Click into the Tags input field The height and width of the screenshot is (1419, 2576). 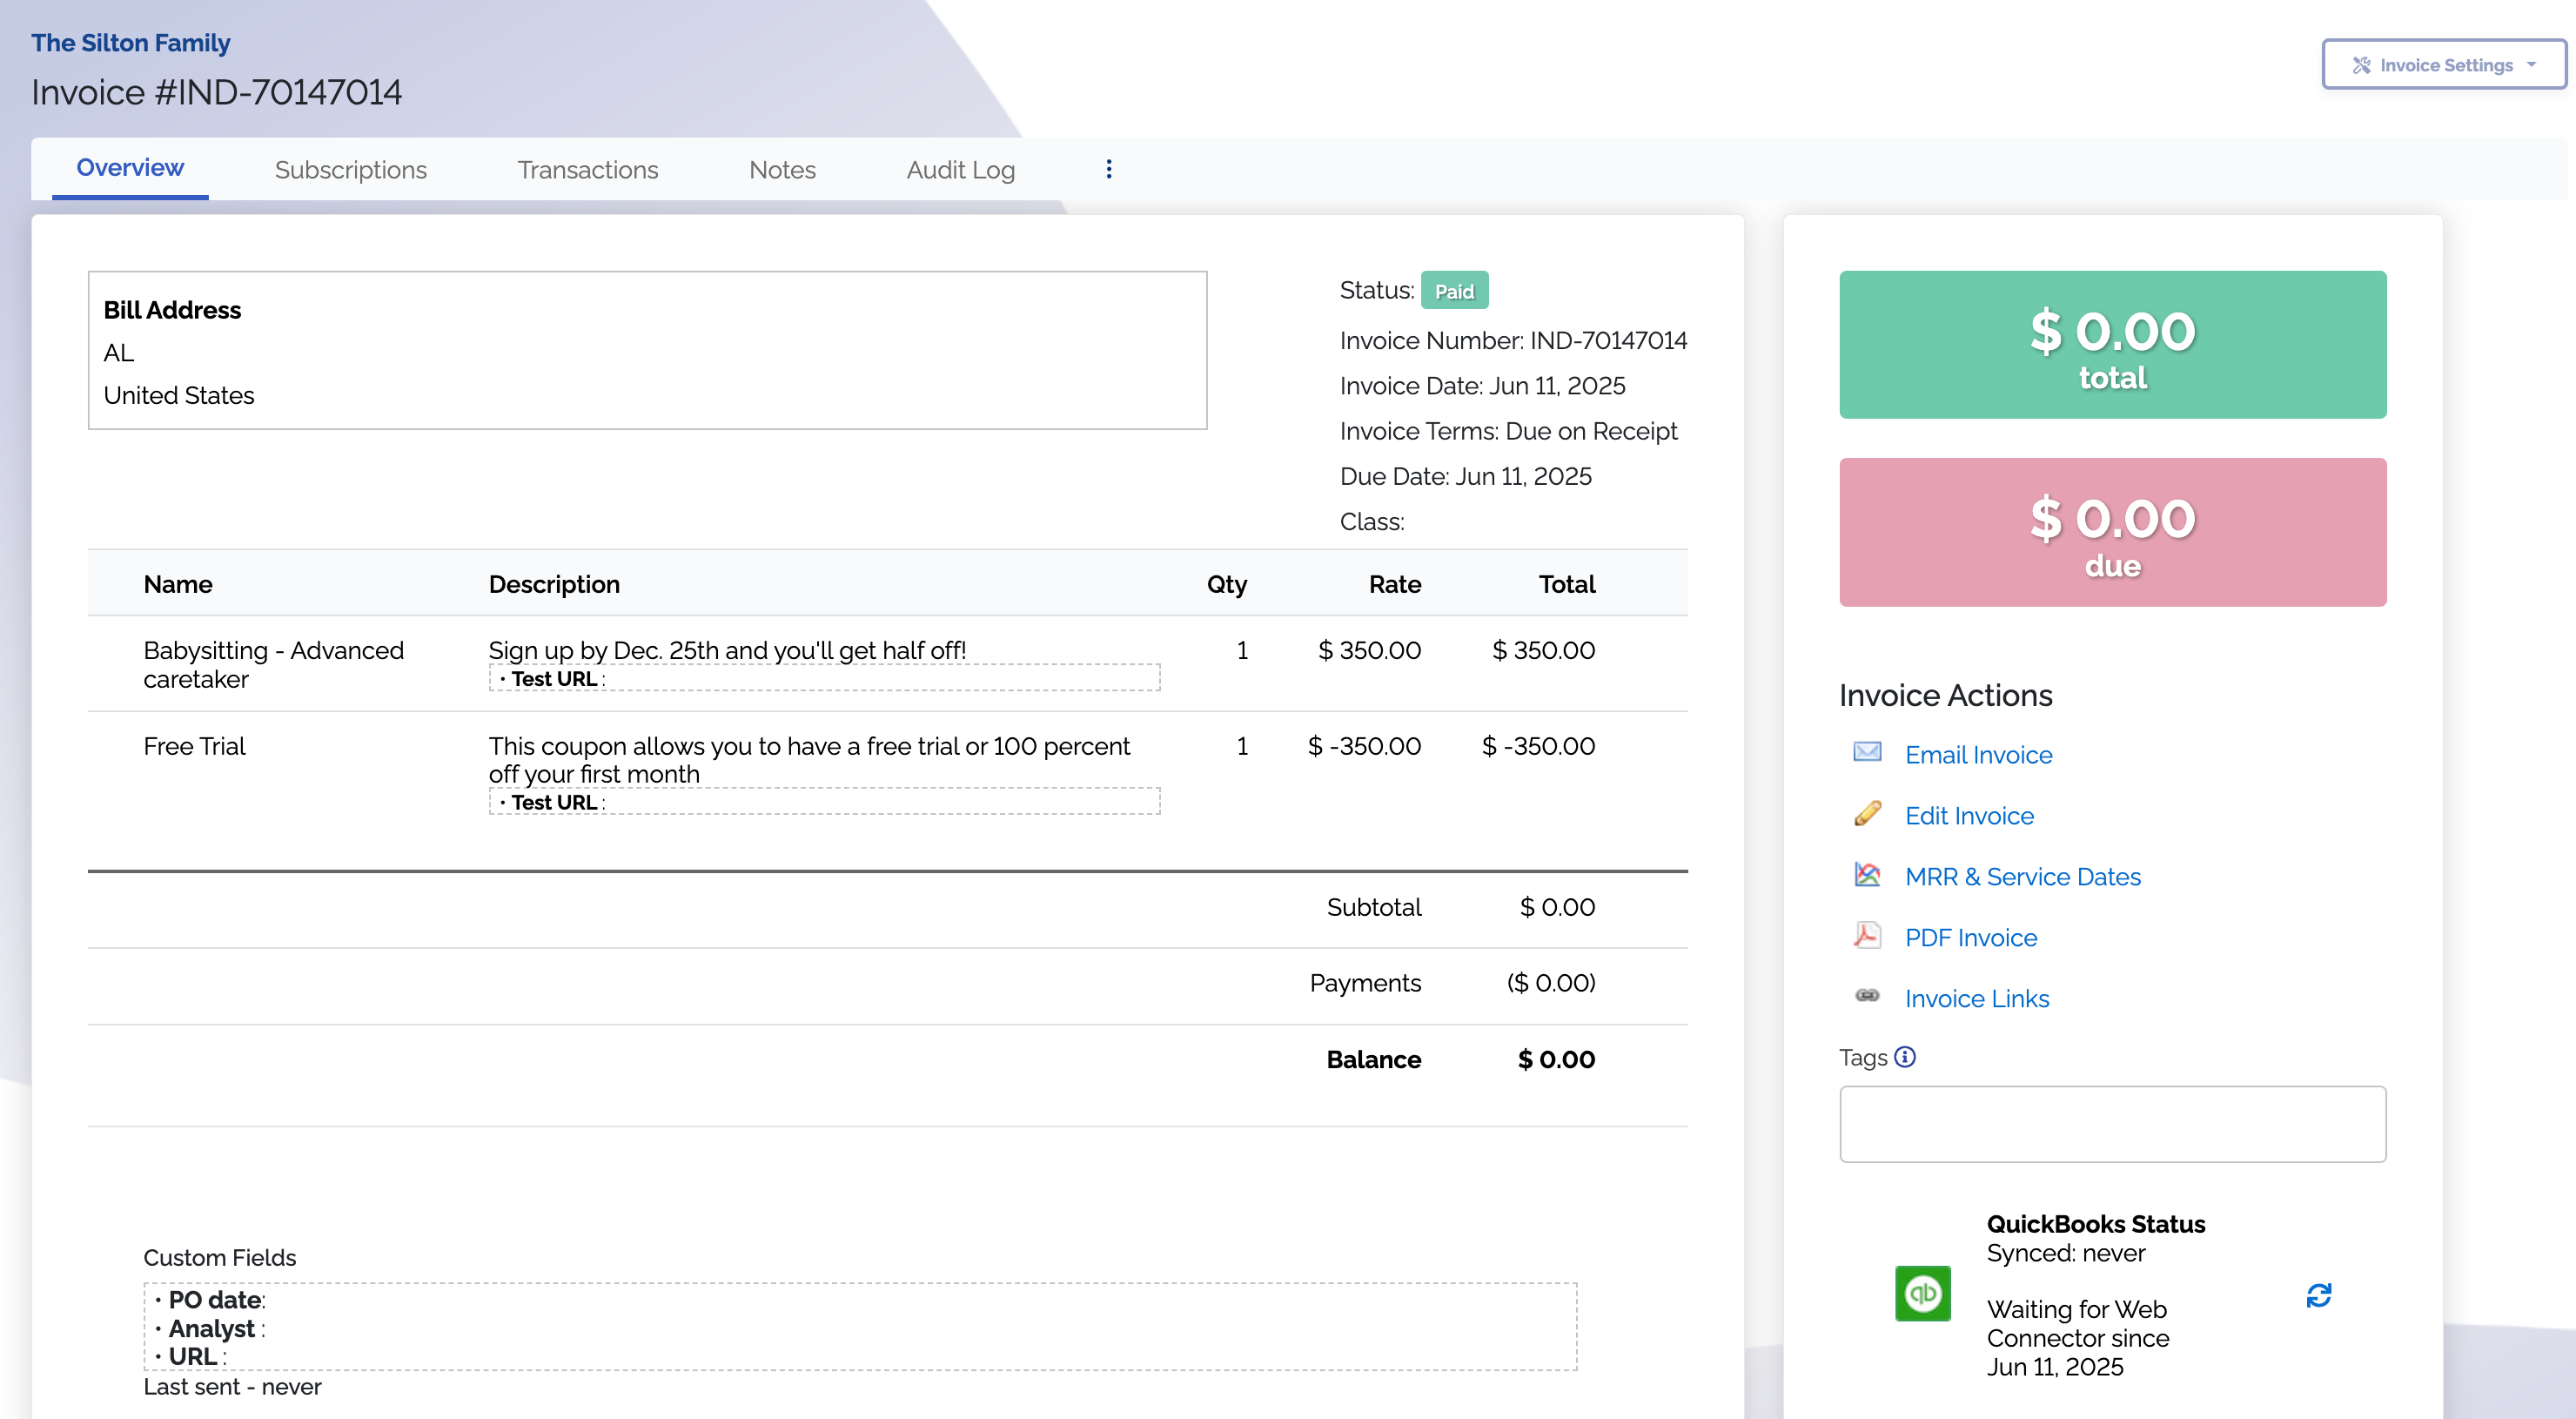(2112, 1124)
